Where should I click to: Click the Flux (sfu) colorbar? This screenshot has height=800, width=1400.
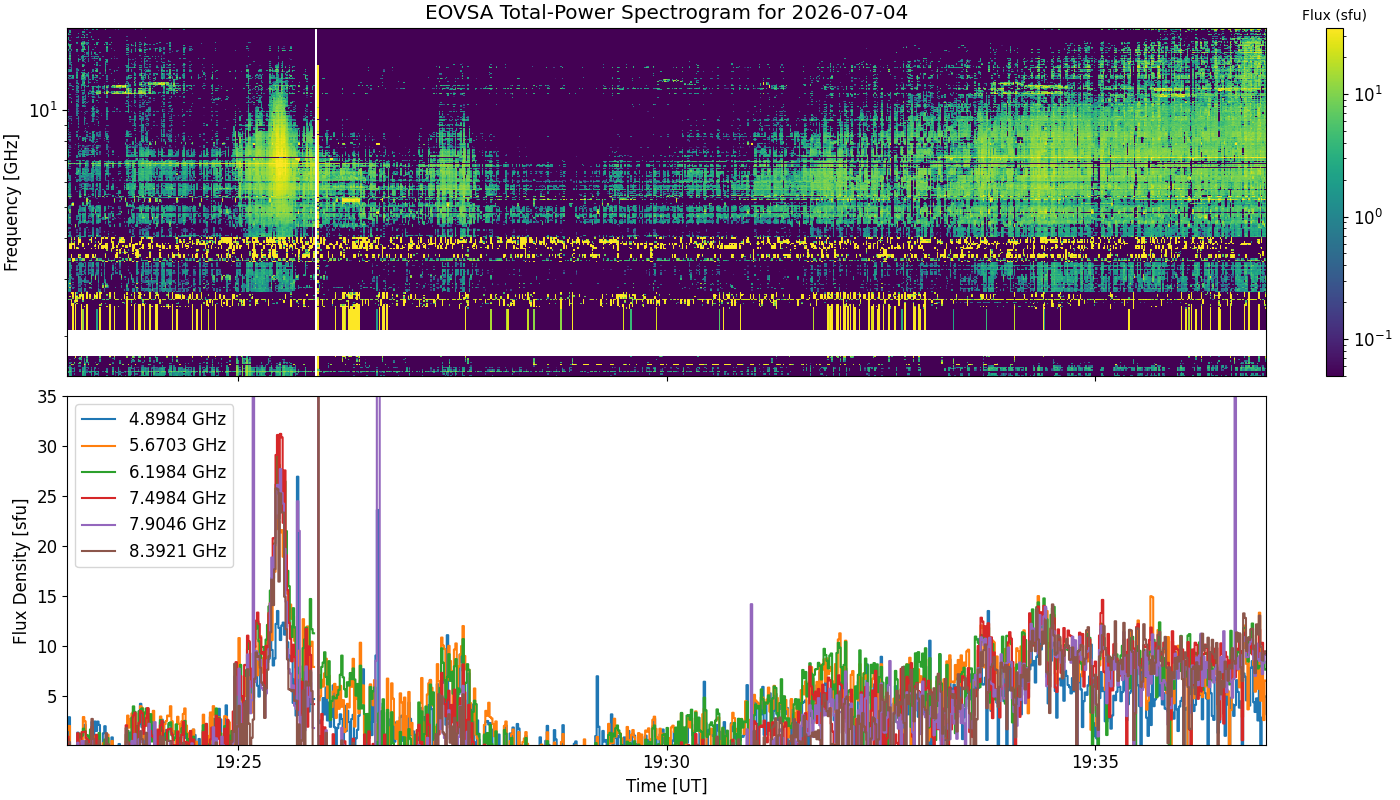(x=1335, y=202)
